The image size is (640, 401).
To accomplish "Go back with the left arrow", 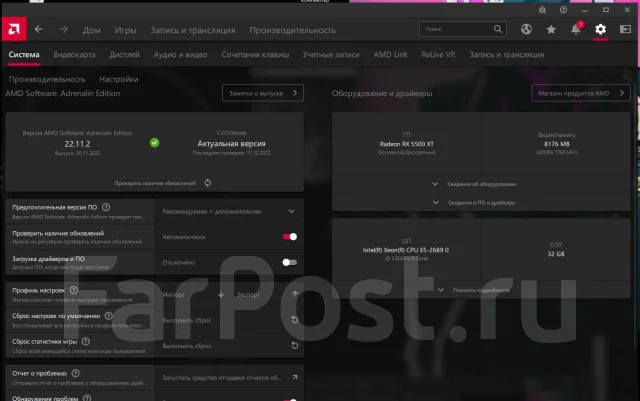I will tap(38, 29).
